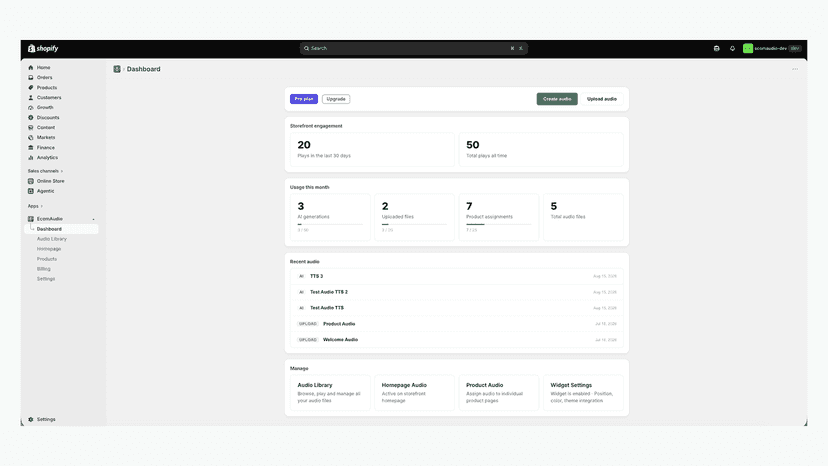Open the Welcome Audio row
Viewport: 828px width, 466px height.
457,340
